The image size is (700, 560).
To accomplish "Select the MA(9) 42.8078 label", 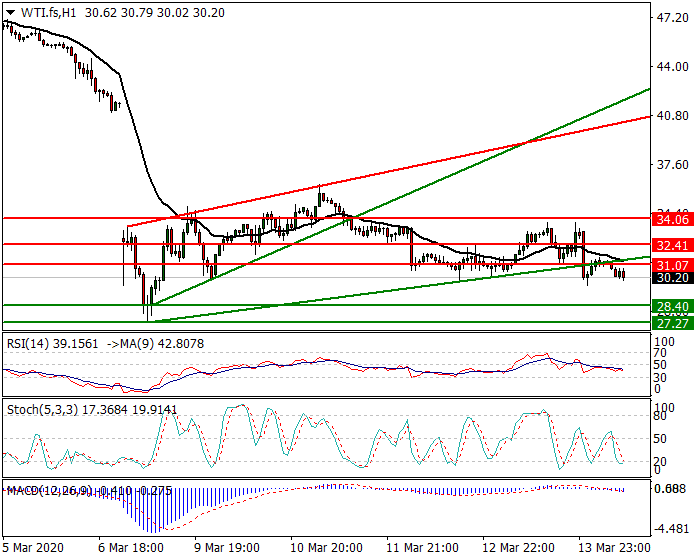I will [162, 344].
